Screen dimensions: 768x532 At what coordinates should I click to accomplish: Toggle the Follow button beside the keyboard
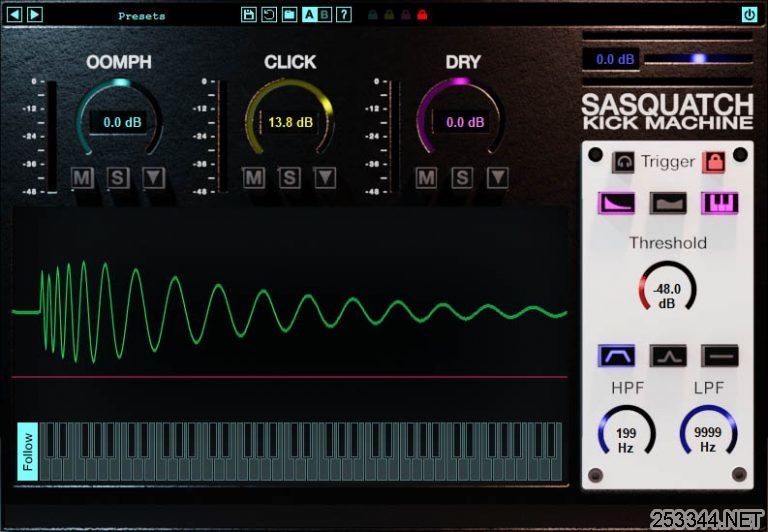pos(27,452)
